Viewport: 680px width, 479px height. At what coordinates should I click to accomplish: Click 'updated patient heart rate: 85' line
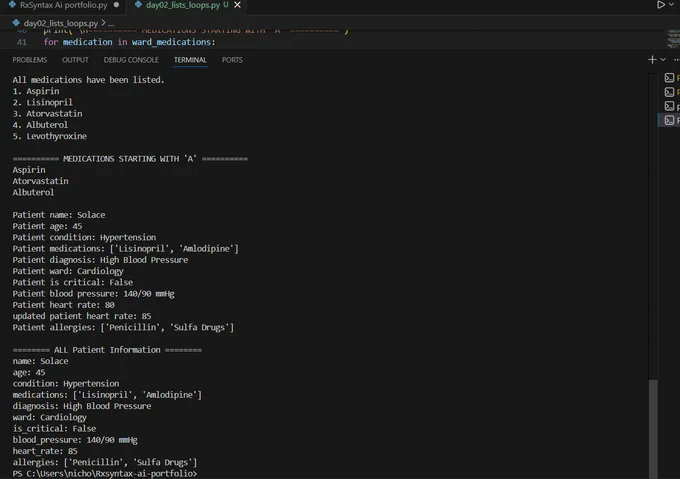(82, 316)
